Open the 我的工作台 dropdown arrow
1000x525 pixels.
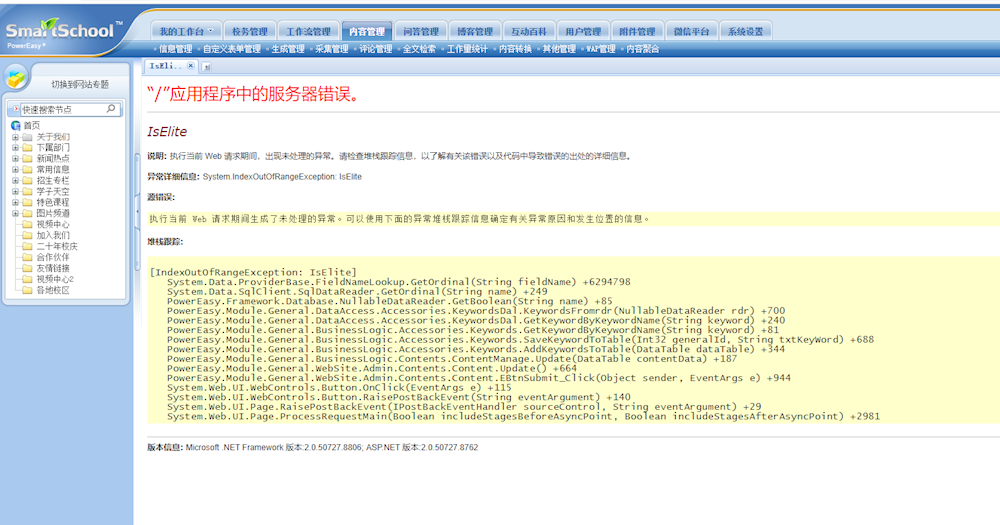(209, 31)
